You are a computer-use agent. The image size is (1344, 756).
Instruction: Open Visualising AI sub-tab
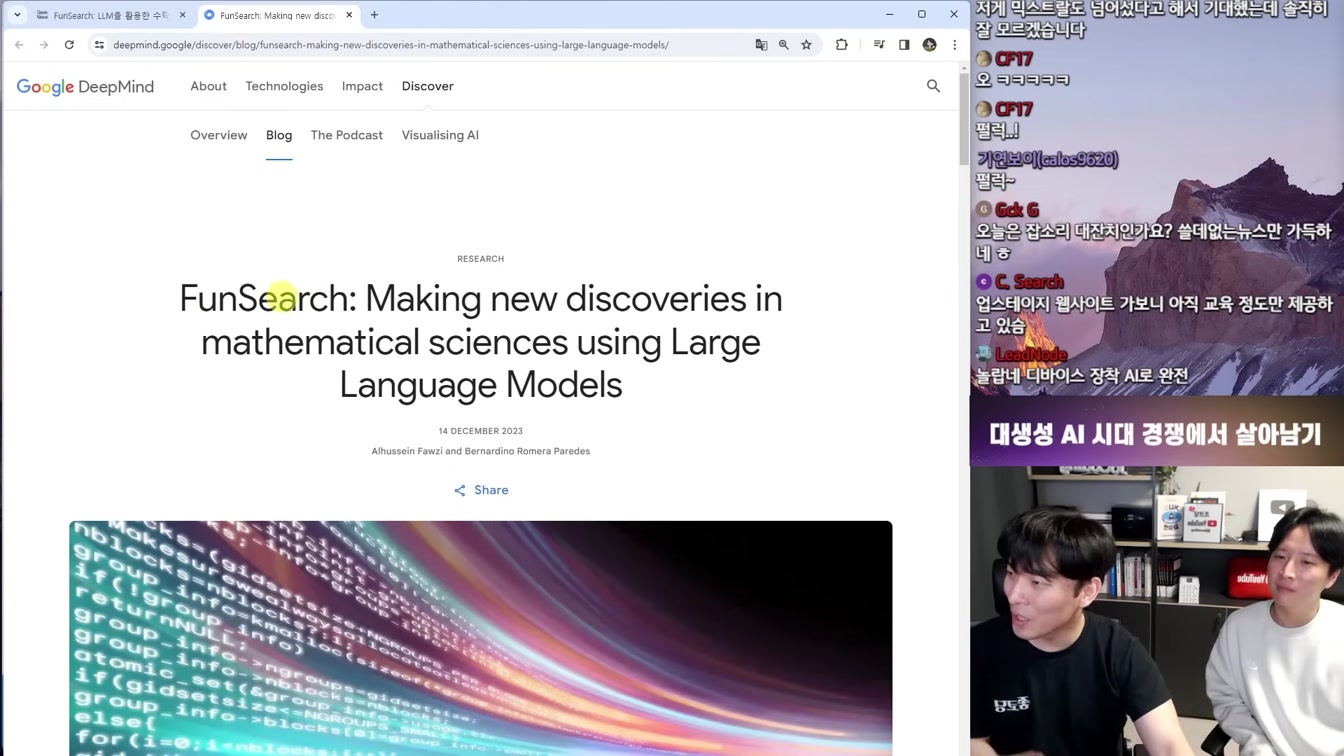(x=440, y=135)
